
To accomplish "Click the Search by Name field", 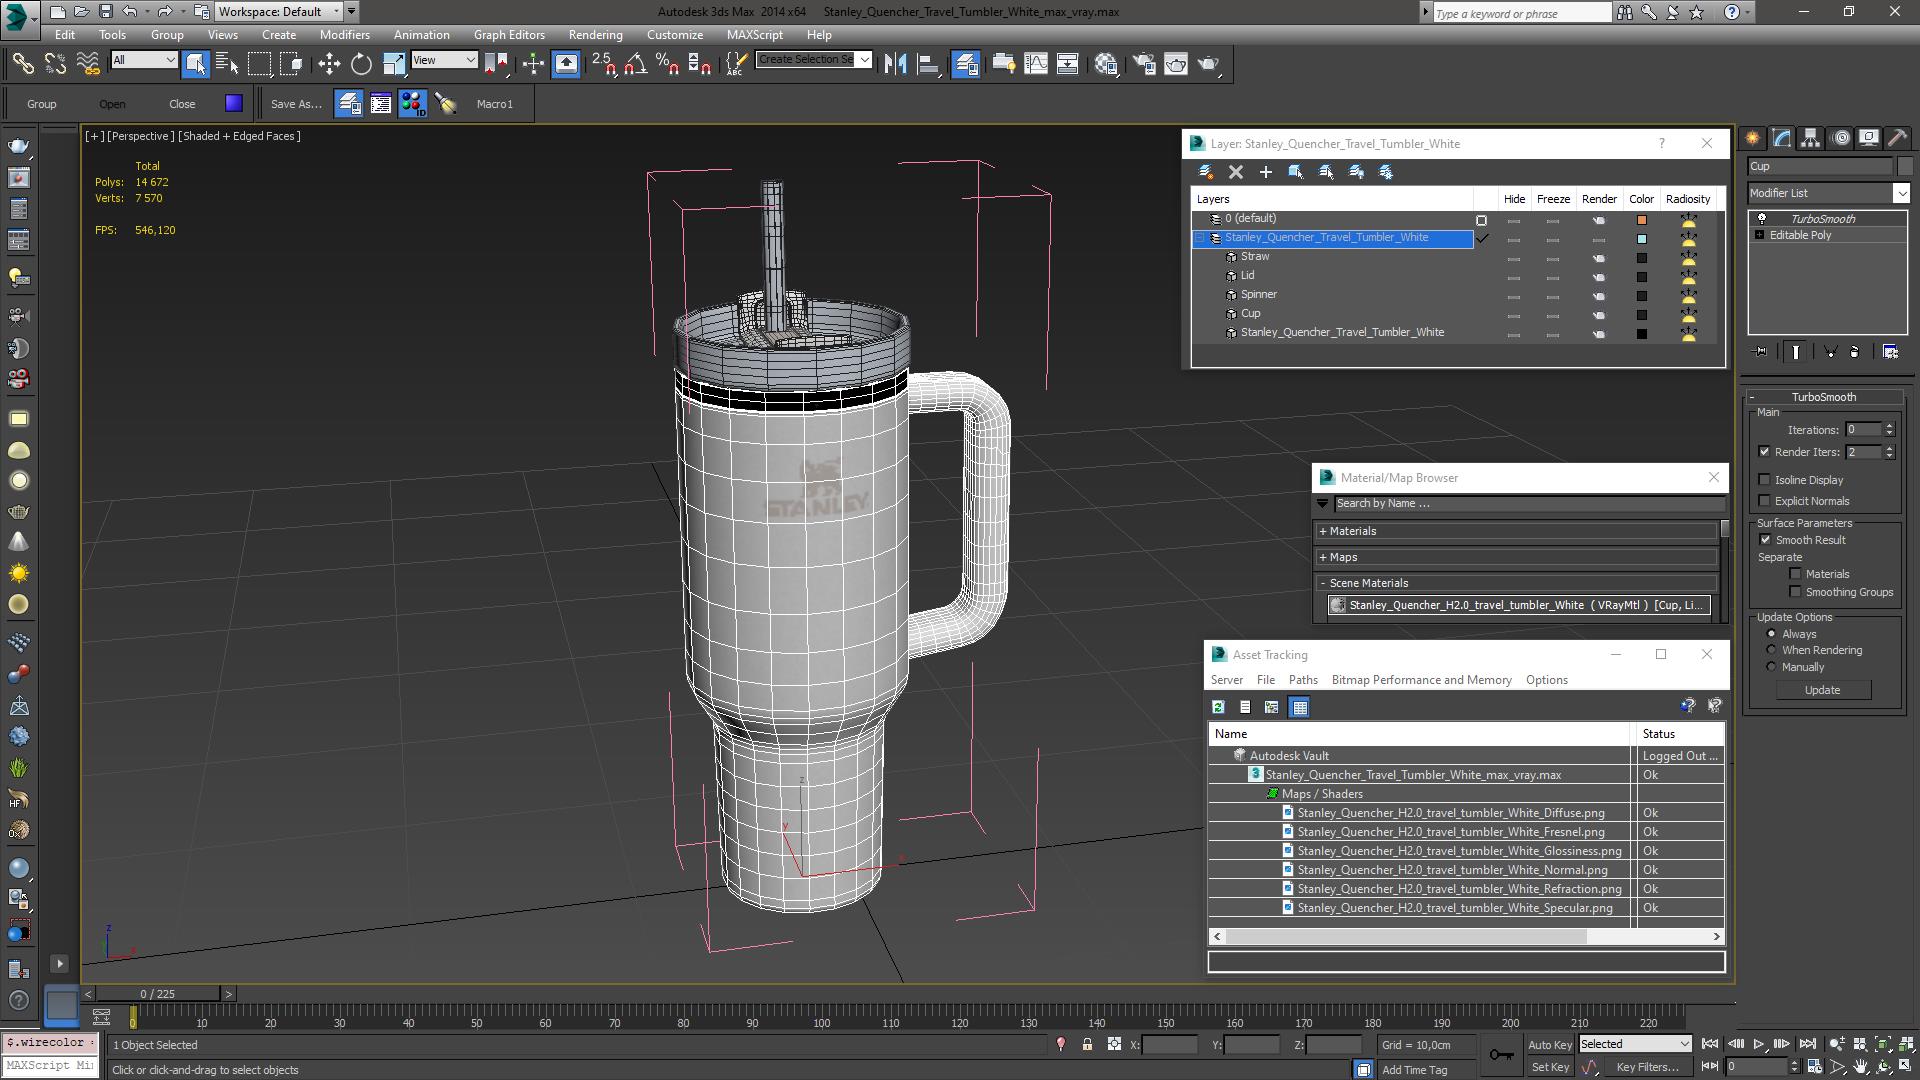I will 1529,504.
